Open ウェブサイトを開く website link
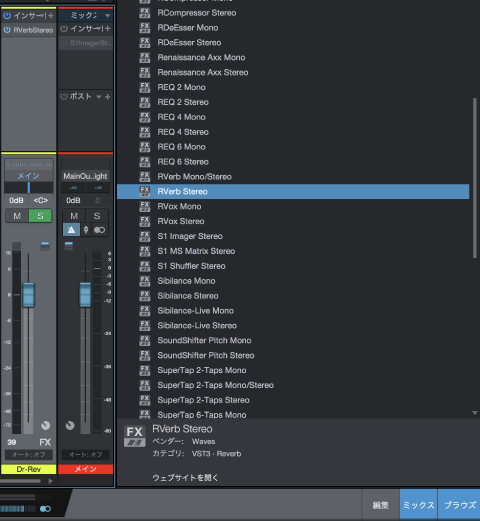The image size is (480, 521). coord(185,478)
